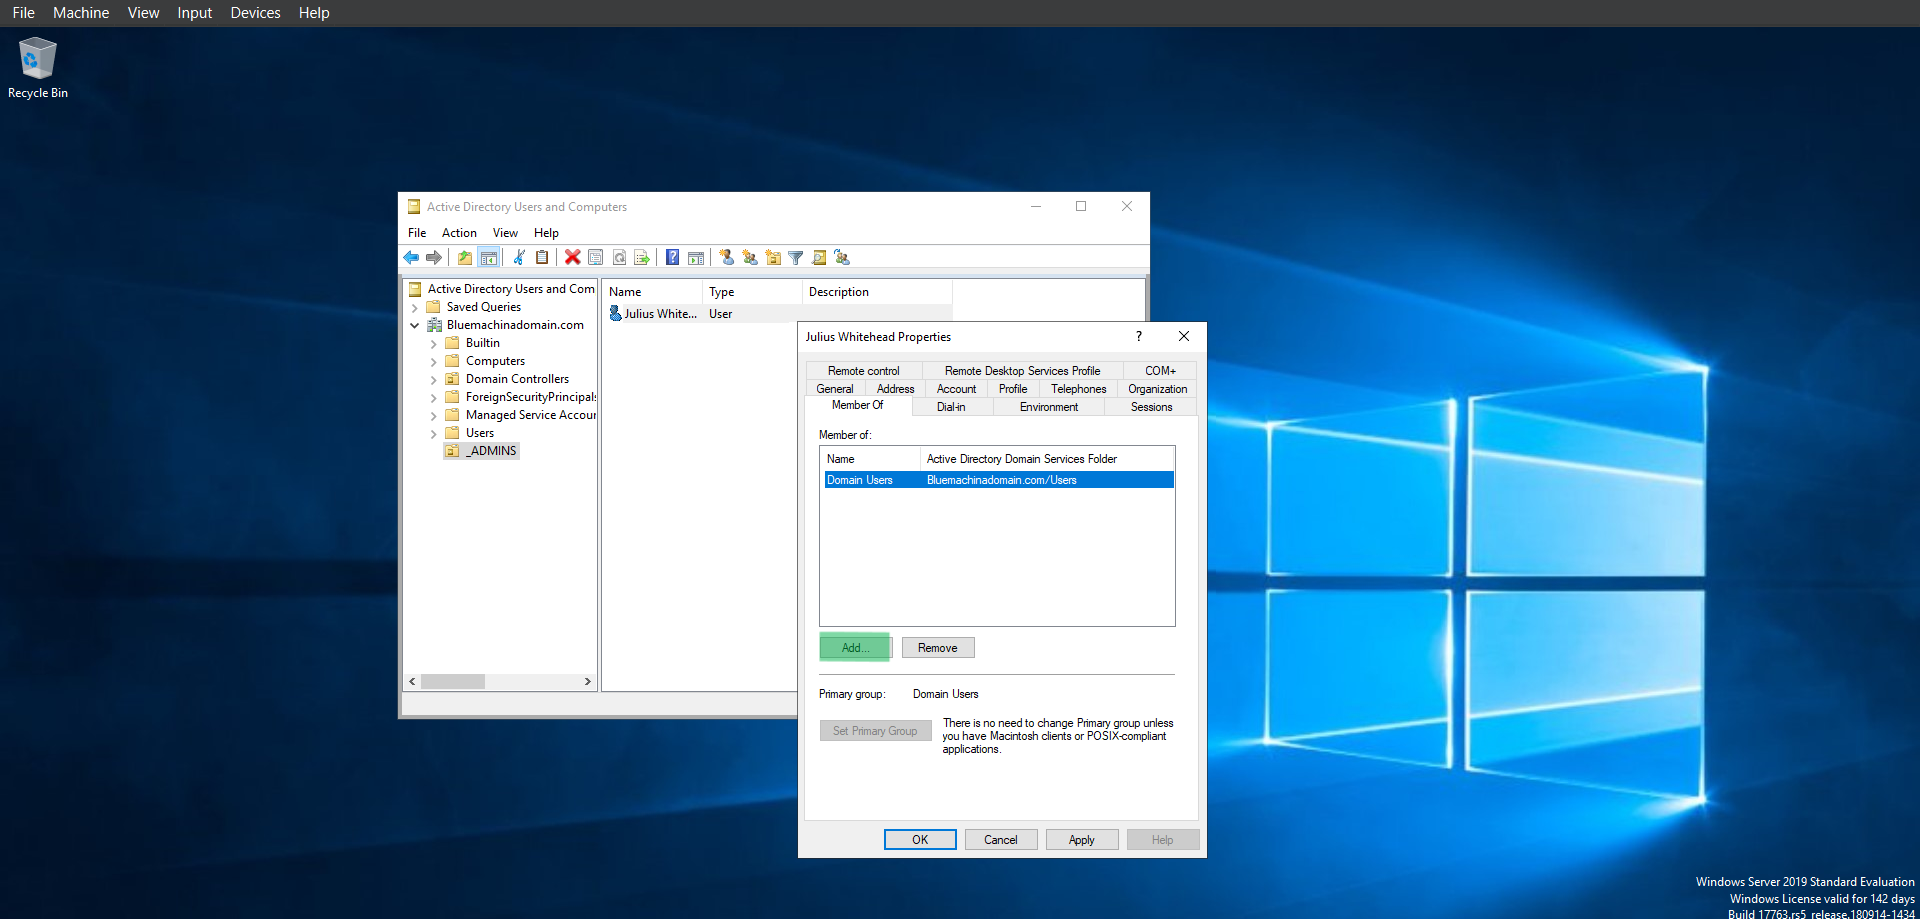Click the Cut scissors icon
This screenshot has height=919, width=1920.
click(x=519, y=257)
